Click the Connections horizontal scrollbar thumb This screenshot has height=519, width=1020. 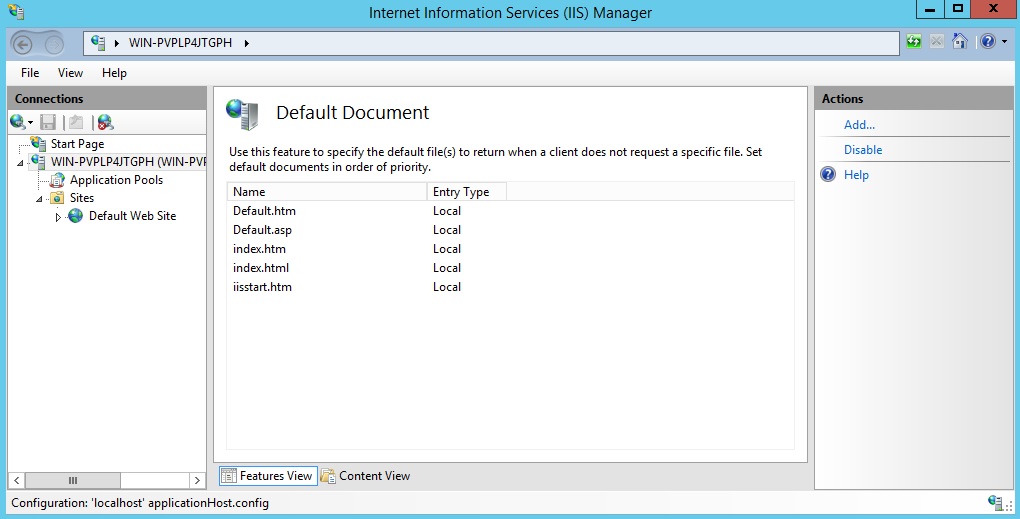pyautogui.click(x=73, y=481)
